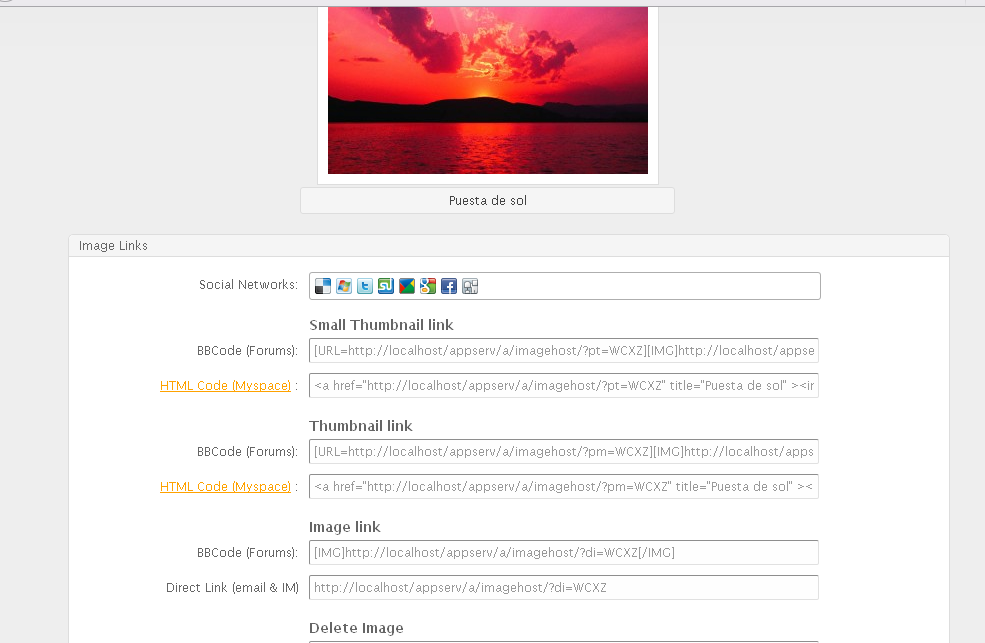This screenshot has width=985, height=643.
Task: Click the 'Image link' heading
Action: click(345, 527)
